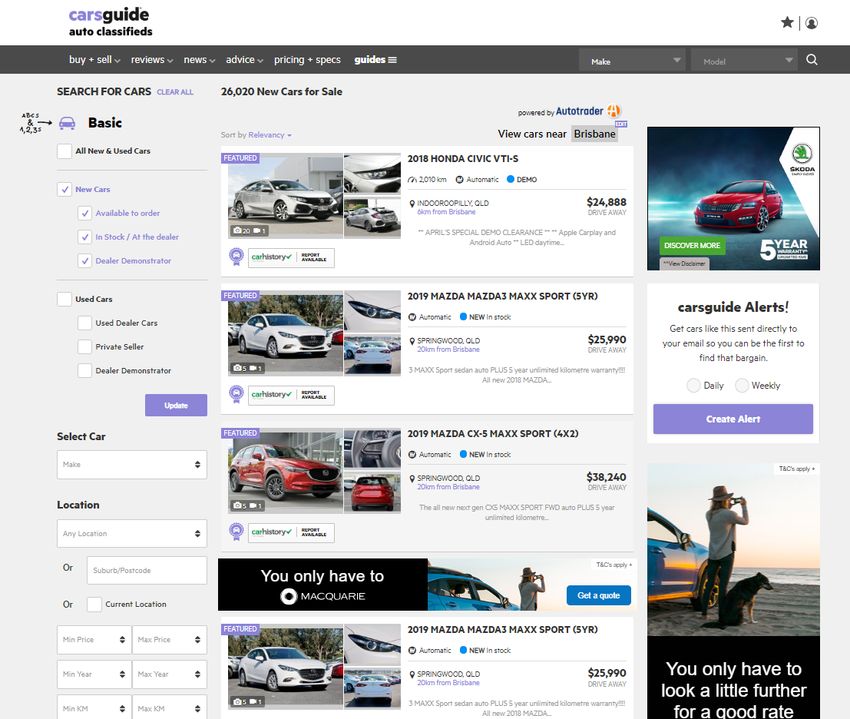Open carhistory report for Honda Civic
Image resolution: width=850 pixels, height=719 pixels.
pos(291,258)
